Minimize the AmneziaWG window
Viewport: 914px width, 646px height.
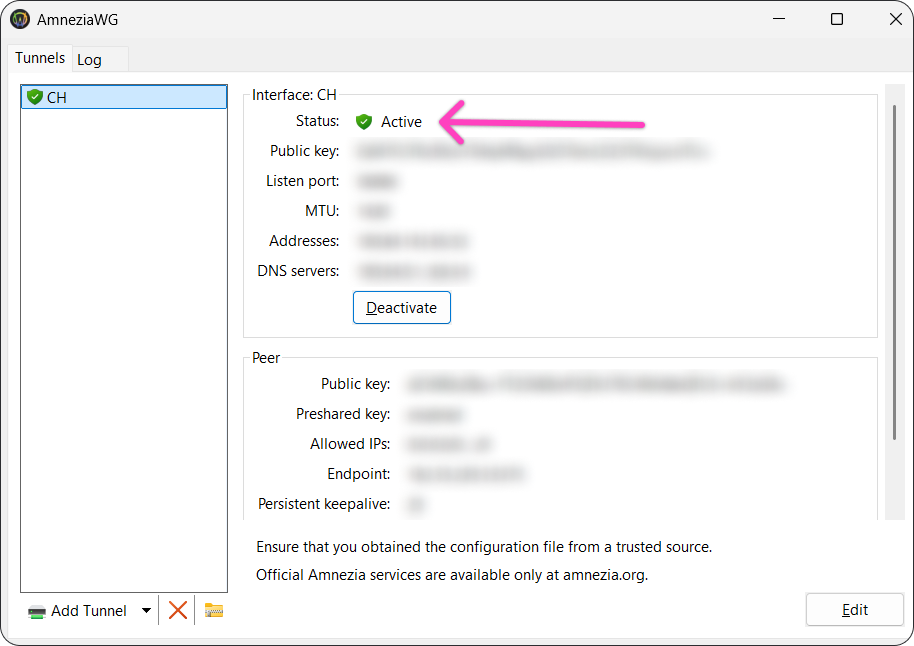[779, 19]
